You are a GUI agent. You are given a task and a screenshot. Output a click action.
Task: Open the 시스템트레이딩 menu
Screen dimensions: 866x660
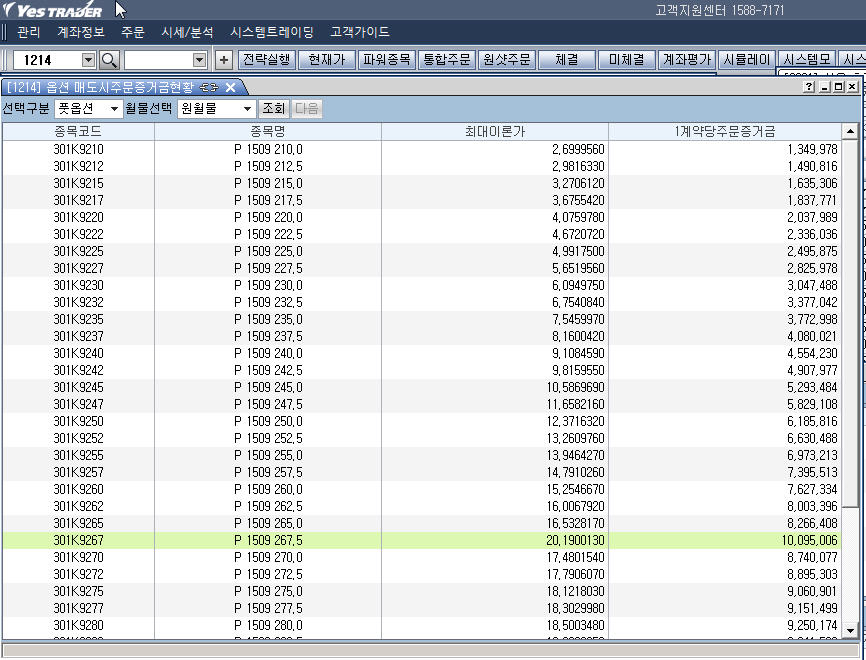[x=271, y=32]
